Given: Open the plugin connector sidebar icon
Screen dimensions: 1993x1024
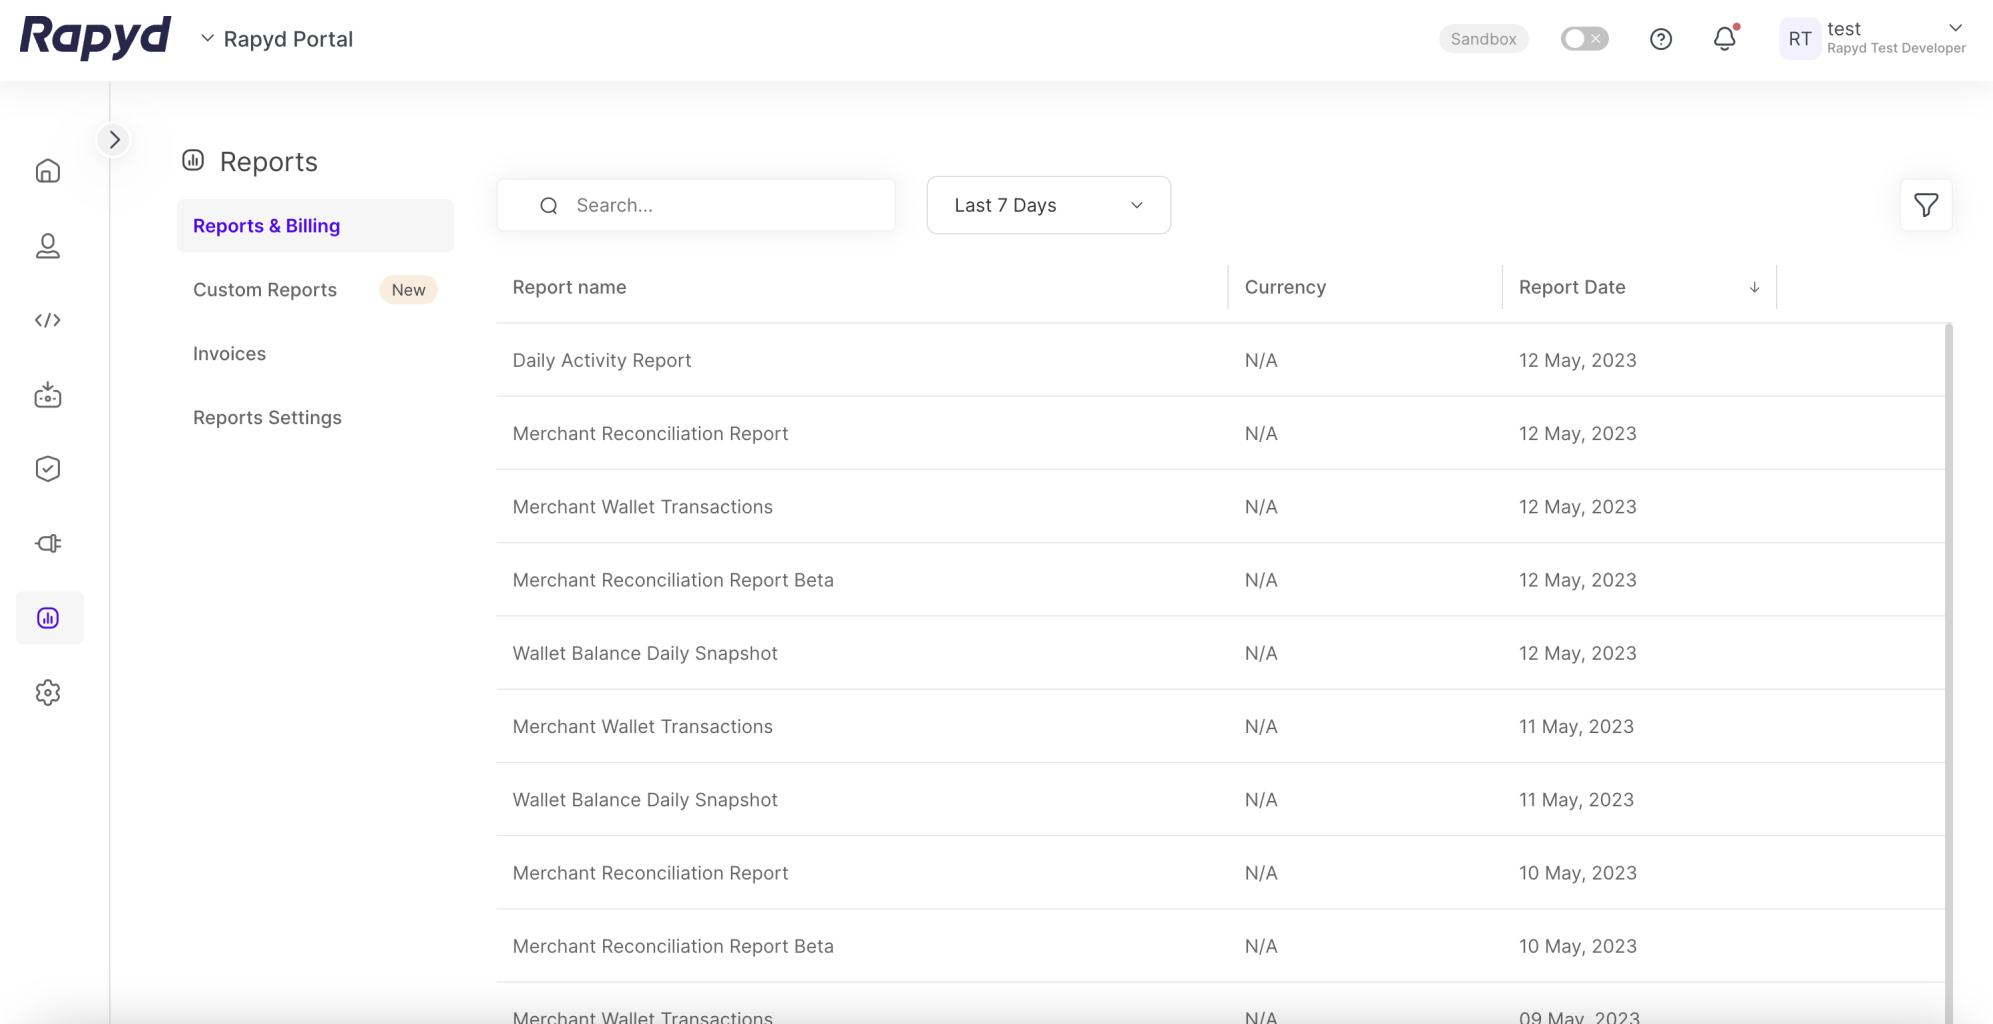Looking at the screenshot, I should click(x=48, y=543).
